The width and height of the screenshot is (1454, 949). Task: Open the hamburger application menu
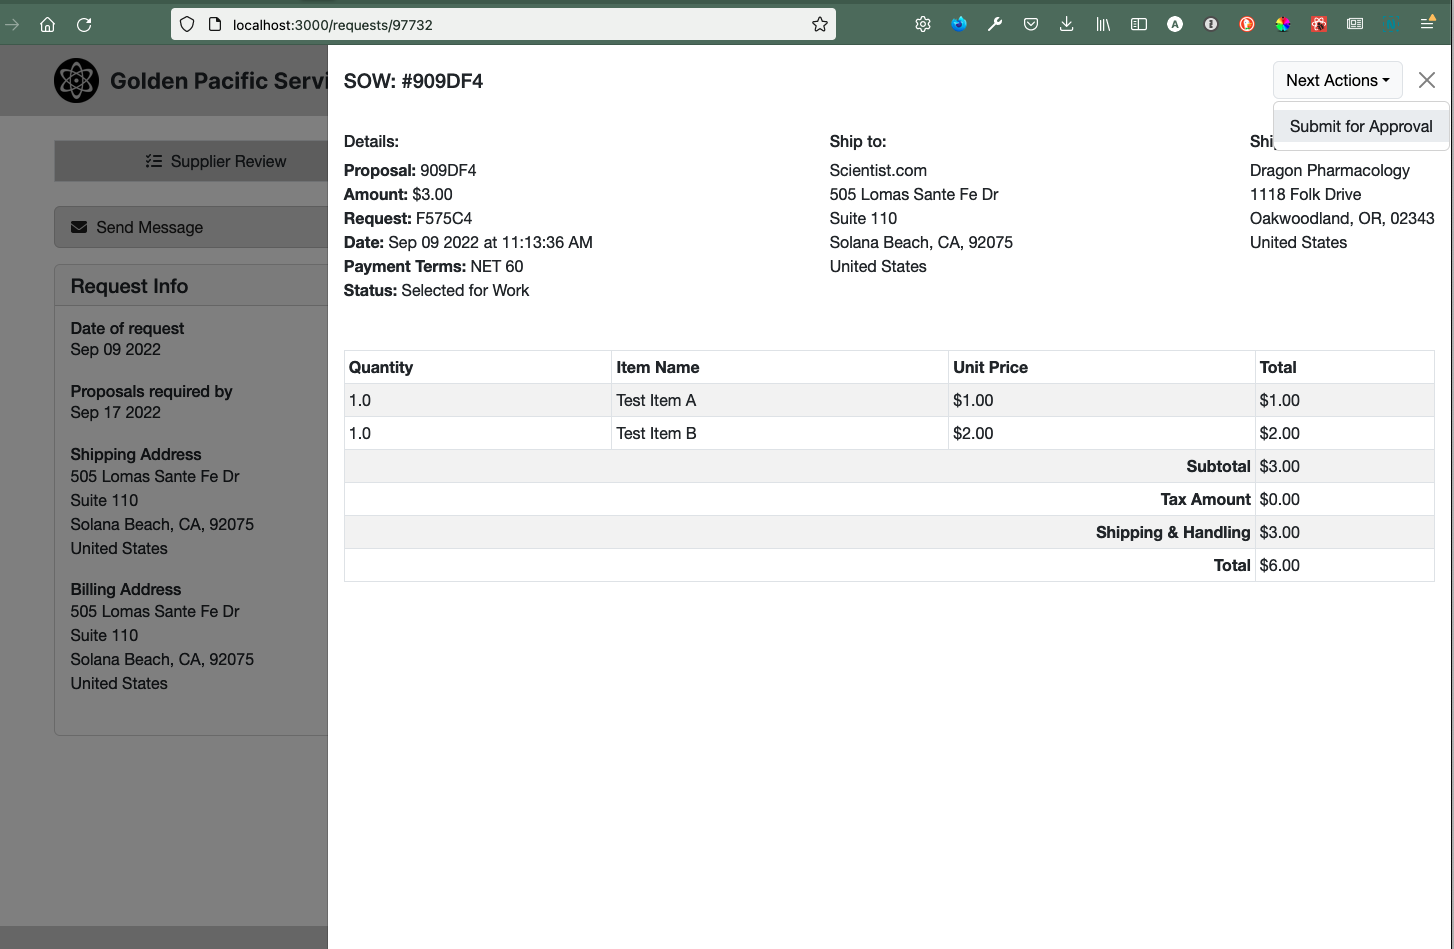(x=1428, y=23)
